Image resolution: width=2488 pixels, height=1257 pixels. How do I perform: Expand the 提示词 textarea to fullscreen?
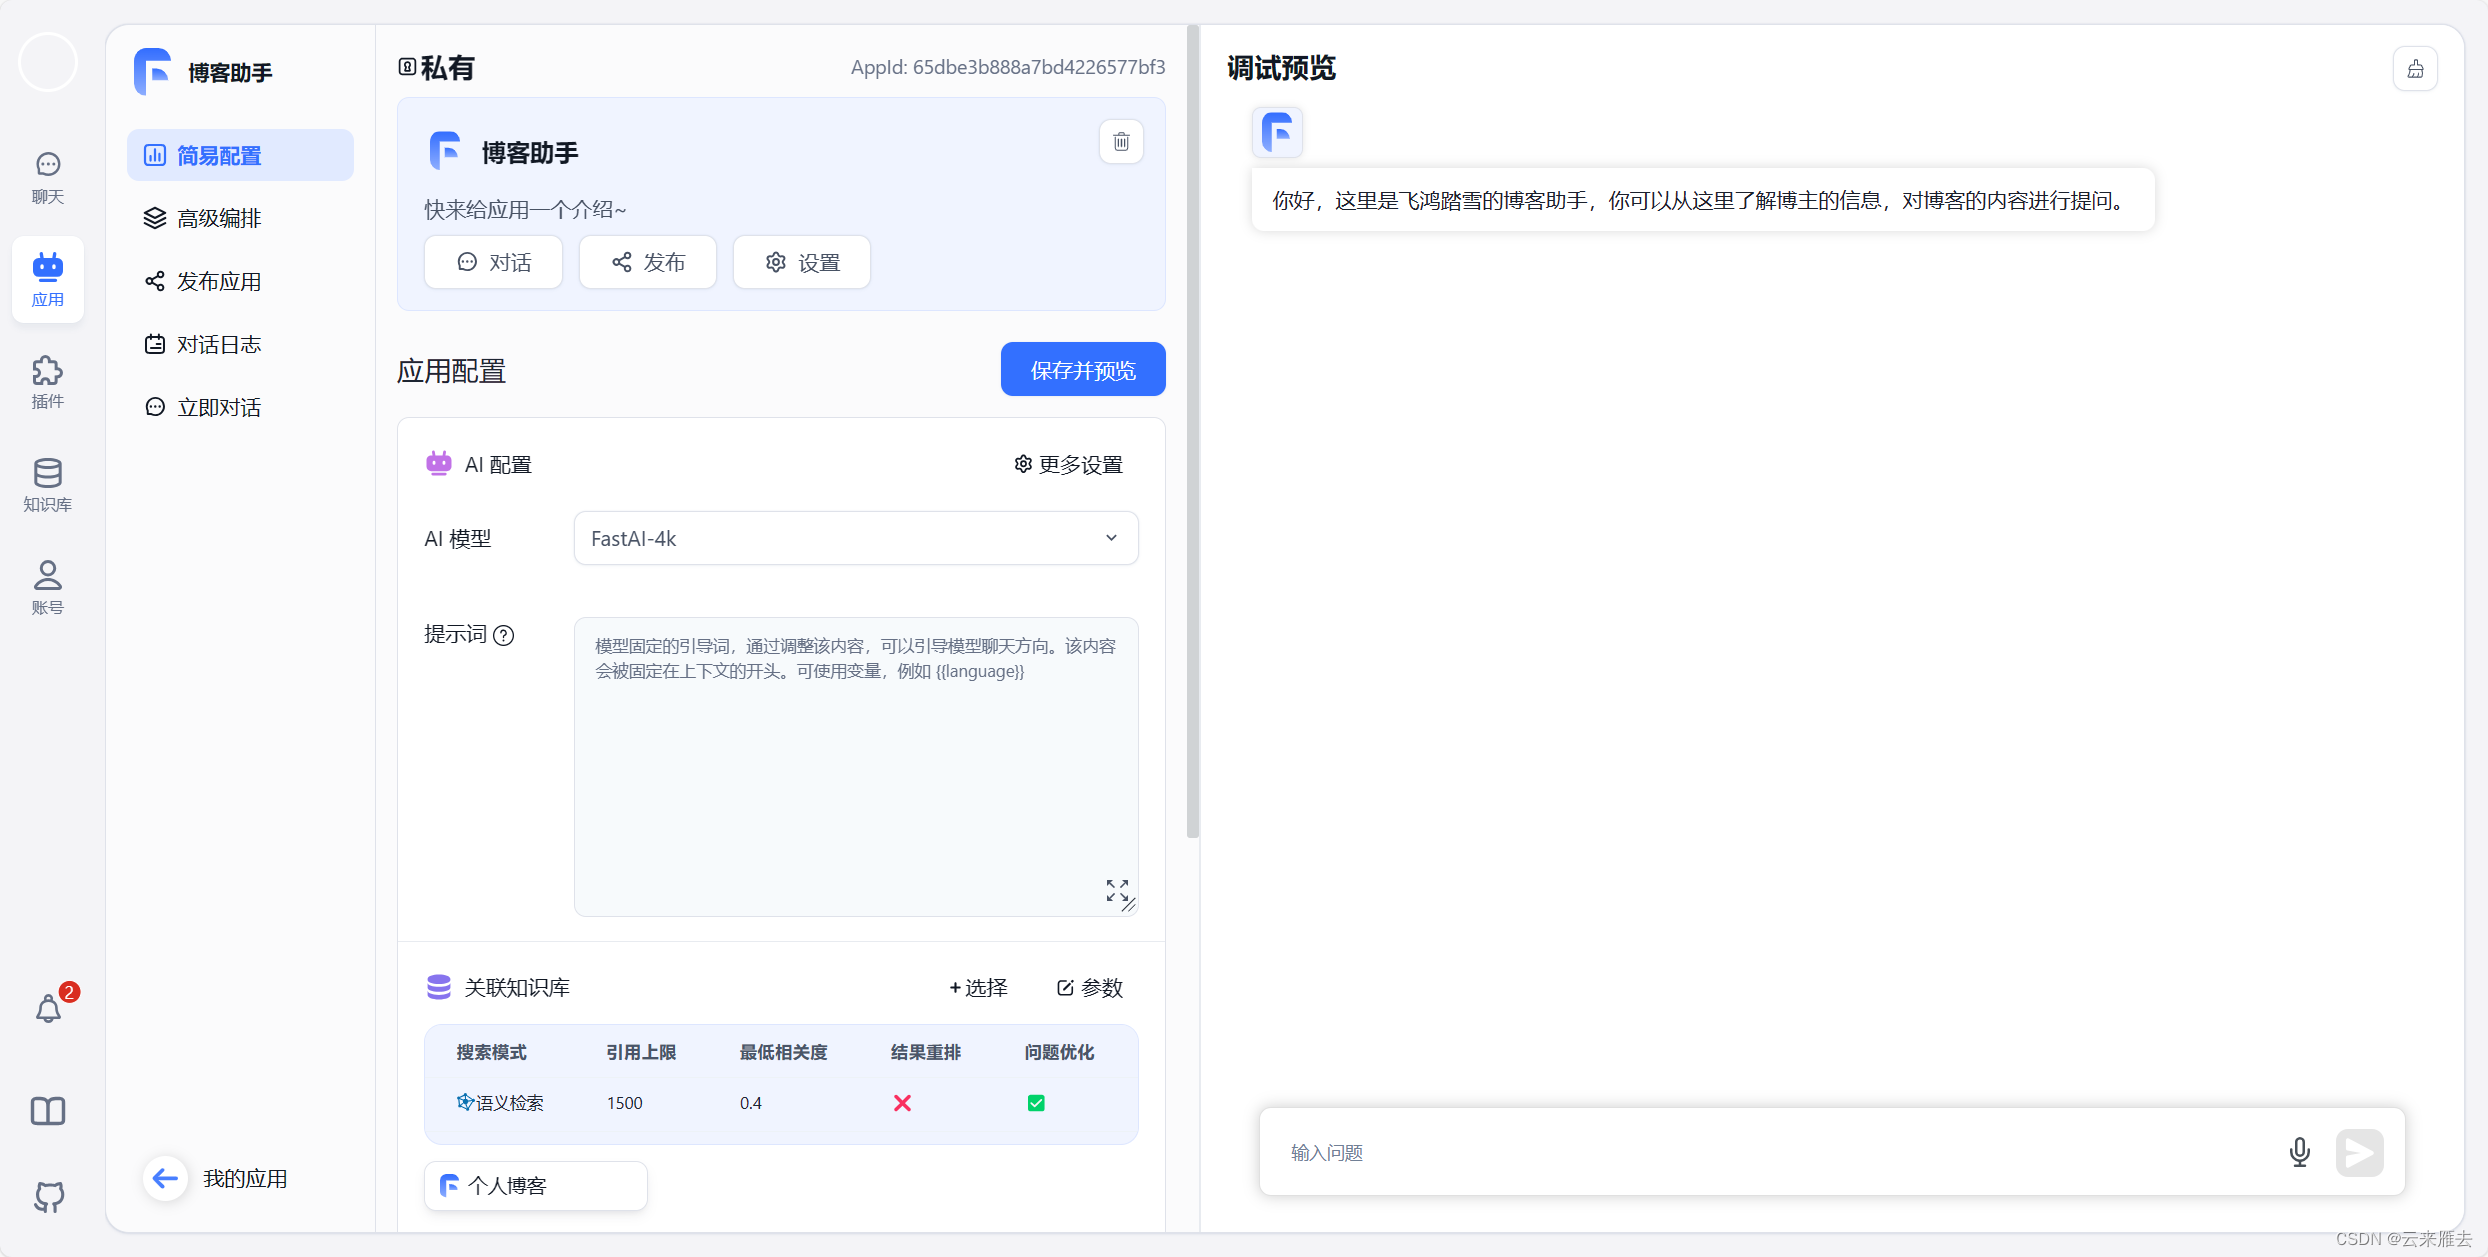(x=1117, y=890)
